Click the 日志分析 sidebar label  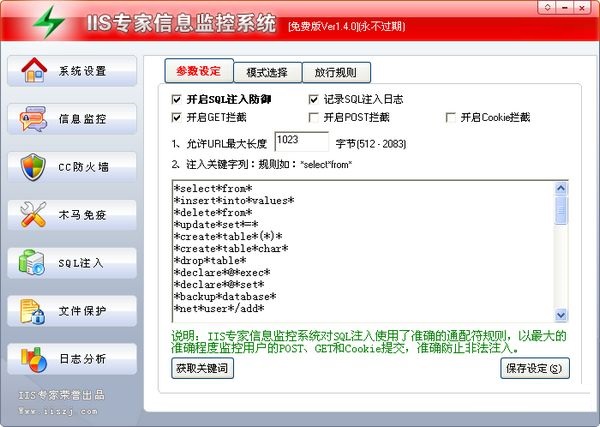83,359
